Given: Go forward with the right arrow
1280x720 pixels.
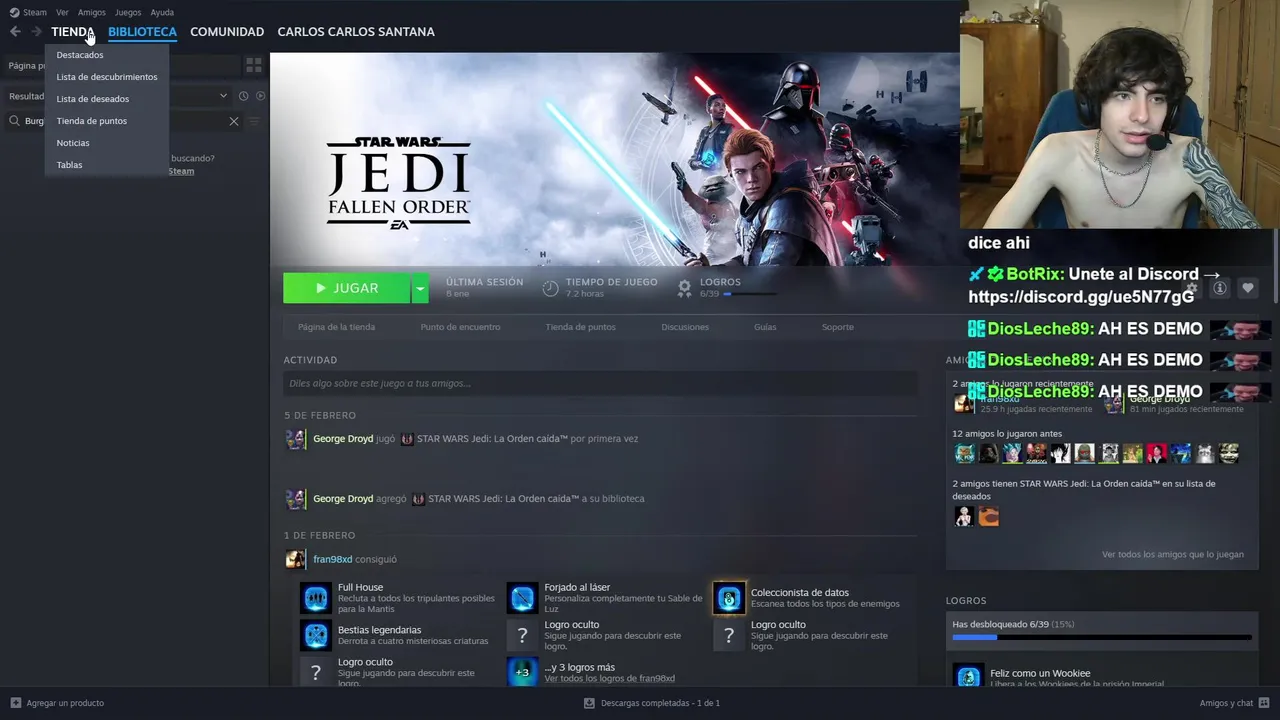Looking at the screenshot, I should point(36,32).
